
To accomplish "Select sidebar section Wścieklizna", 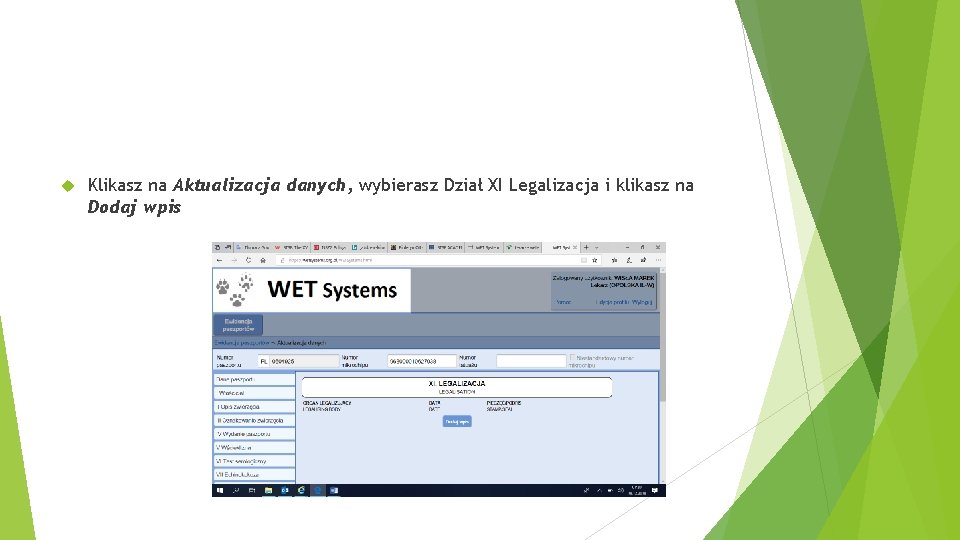I will tap(254, 448).
